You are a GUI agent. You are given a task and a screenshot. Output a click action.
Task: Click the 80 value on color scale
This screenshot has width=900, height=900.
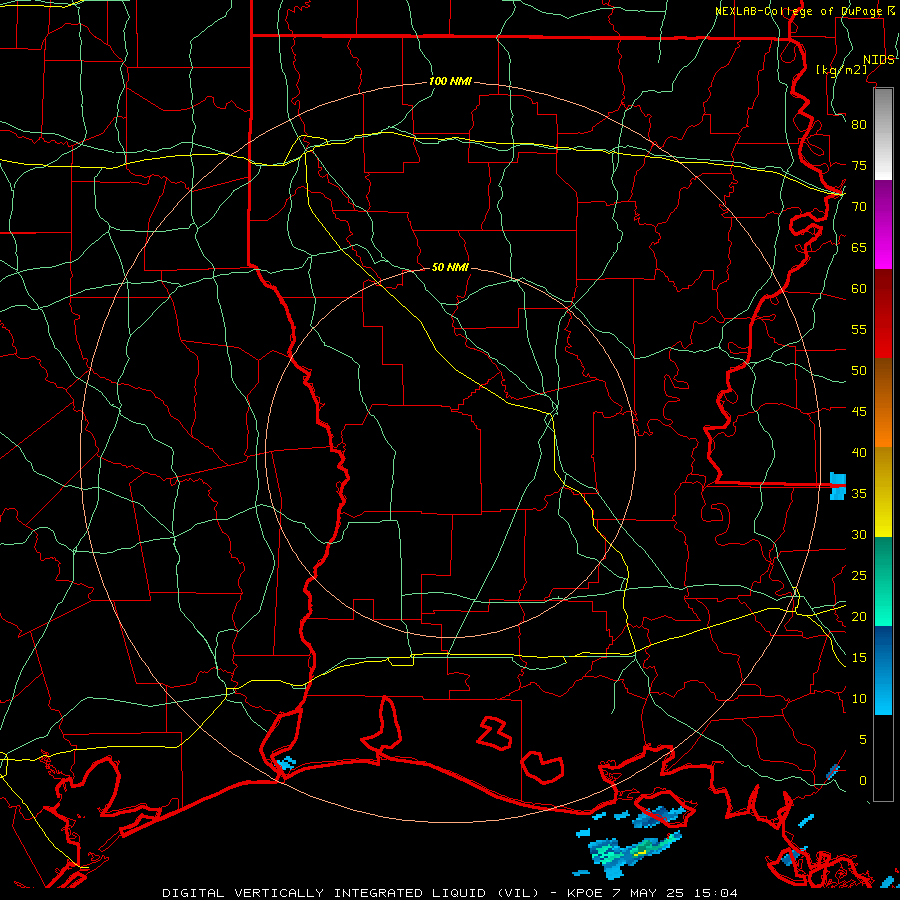click(x=859, y=125)
